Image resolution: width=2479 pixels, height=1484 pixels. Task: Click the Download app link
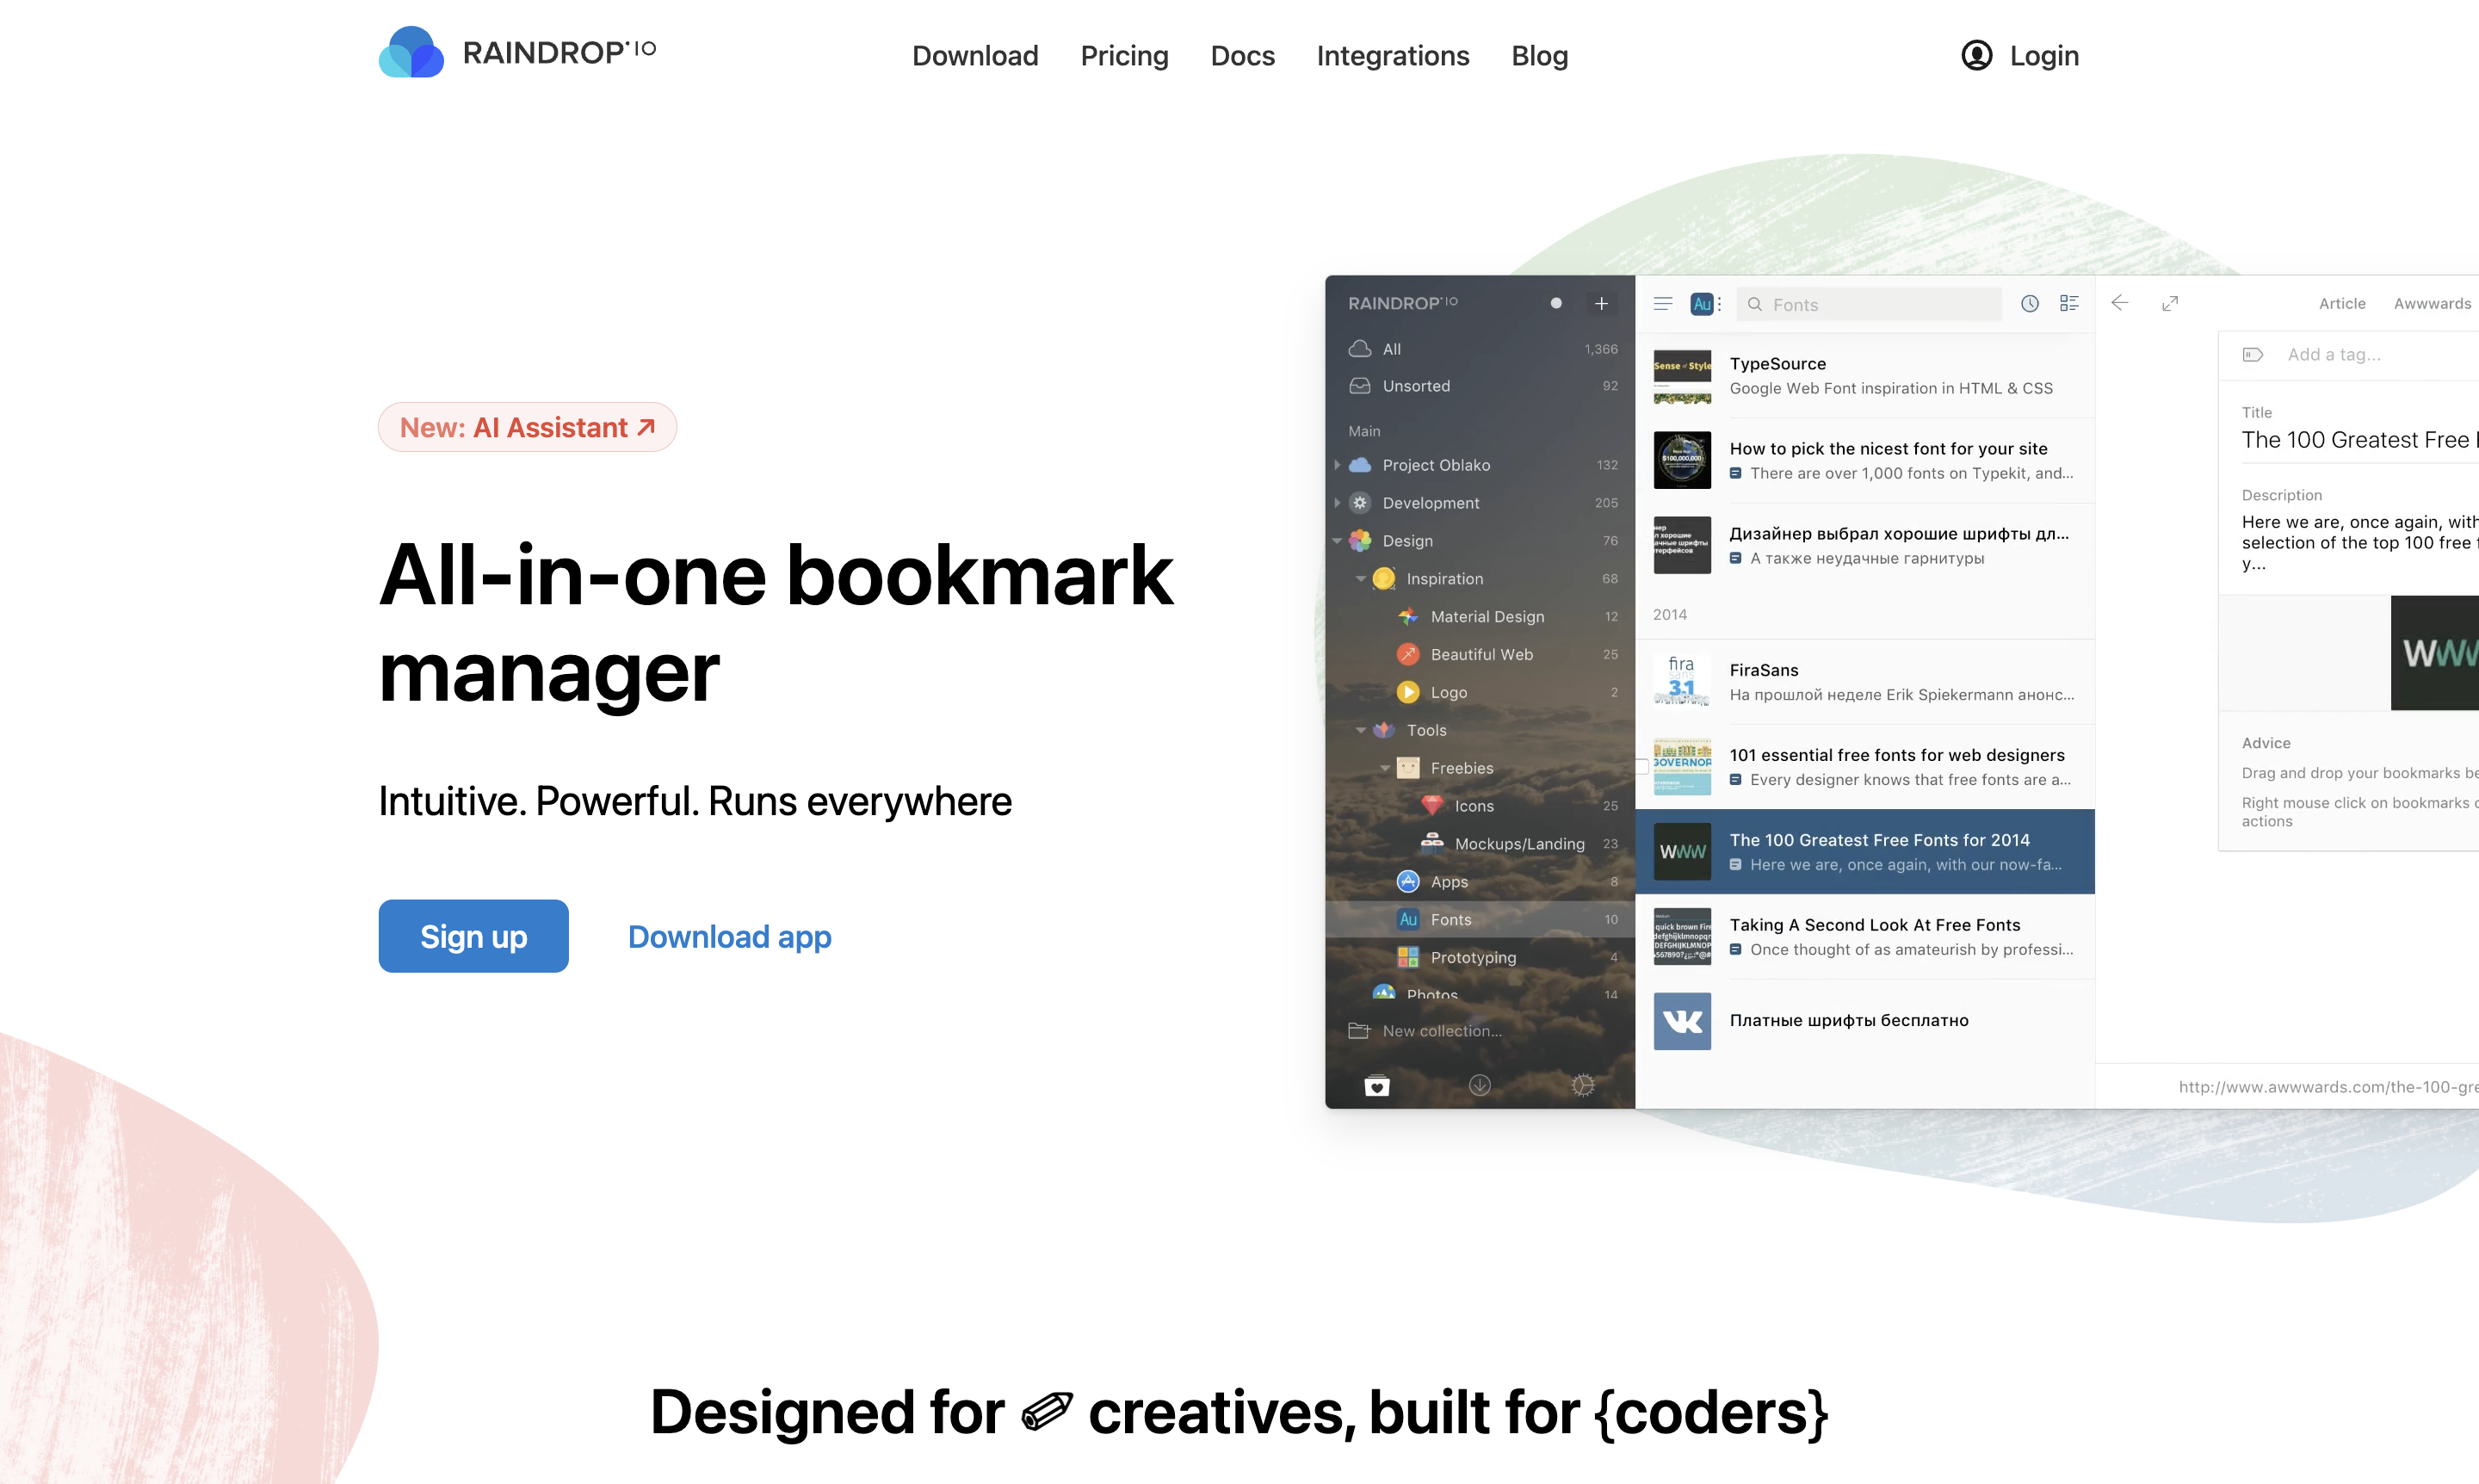[x=729, y=936]
